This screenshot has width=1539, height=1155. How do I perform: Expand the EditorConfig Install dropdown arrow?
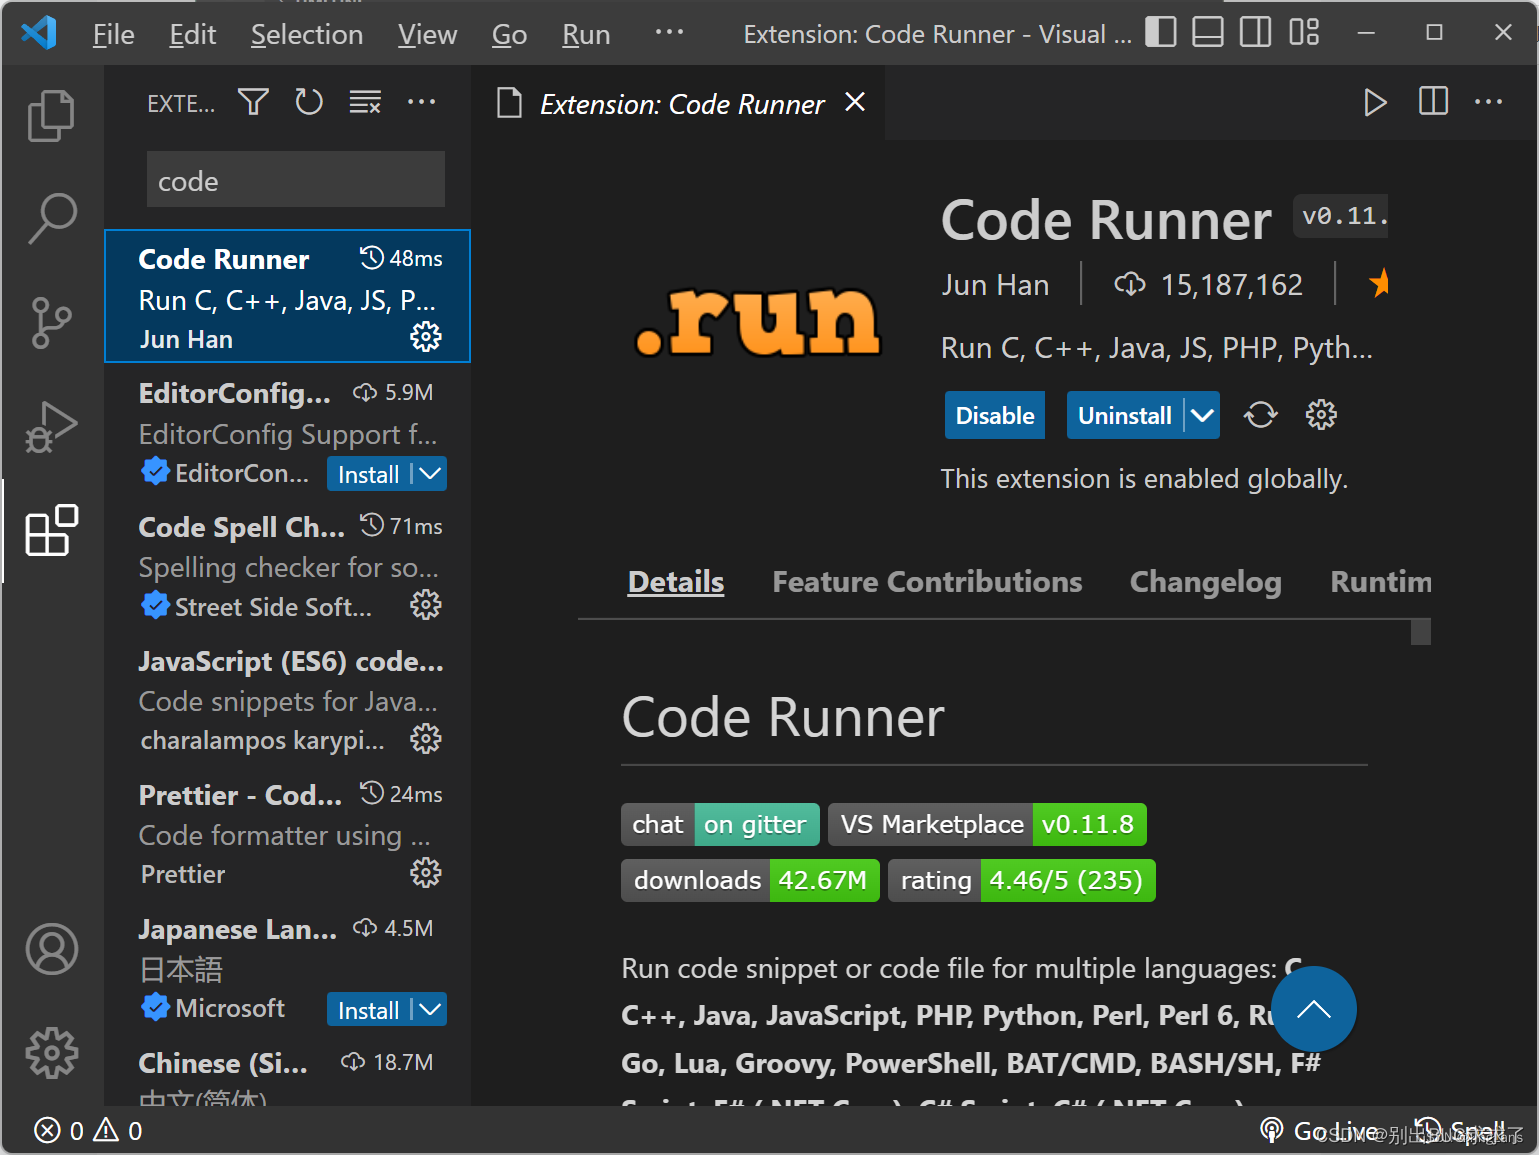click(x=430, y=474)
